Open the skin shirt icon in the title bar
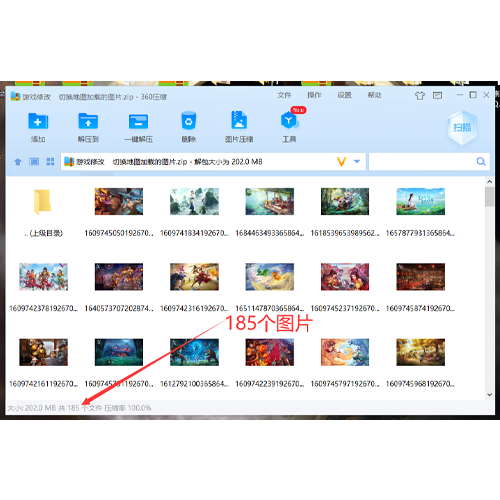 [x=420, y=96]
